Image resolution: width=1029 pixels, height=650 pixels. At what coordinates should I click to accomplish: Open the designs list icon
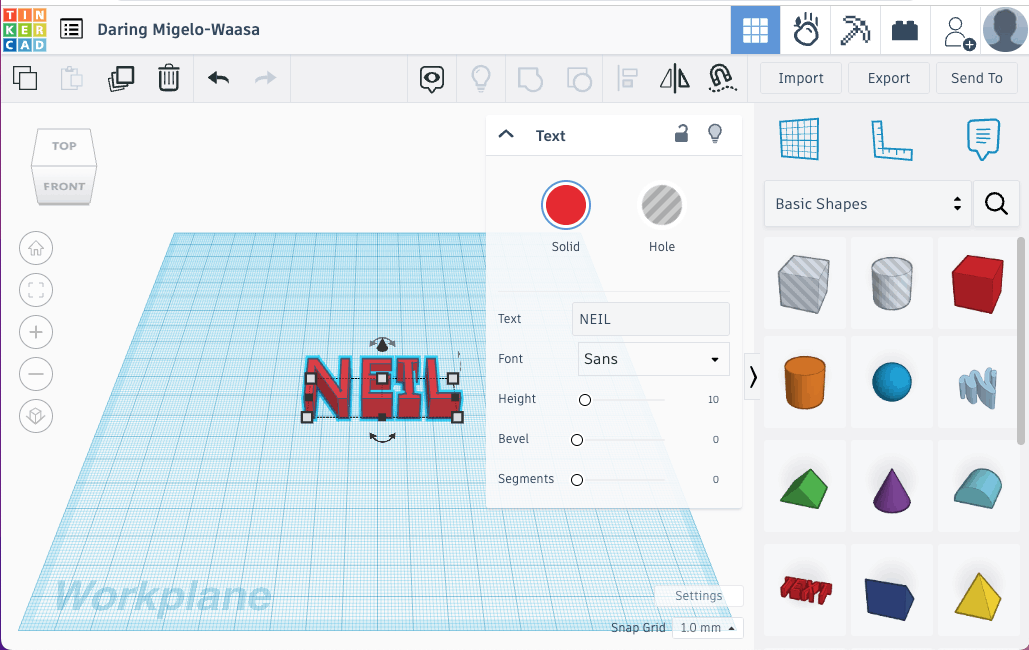tap(71, 30)
